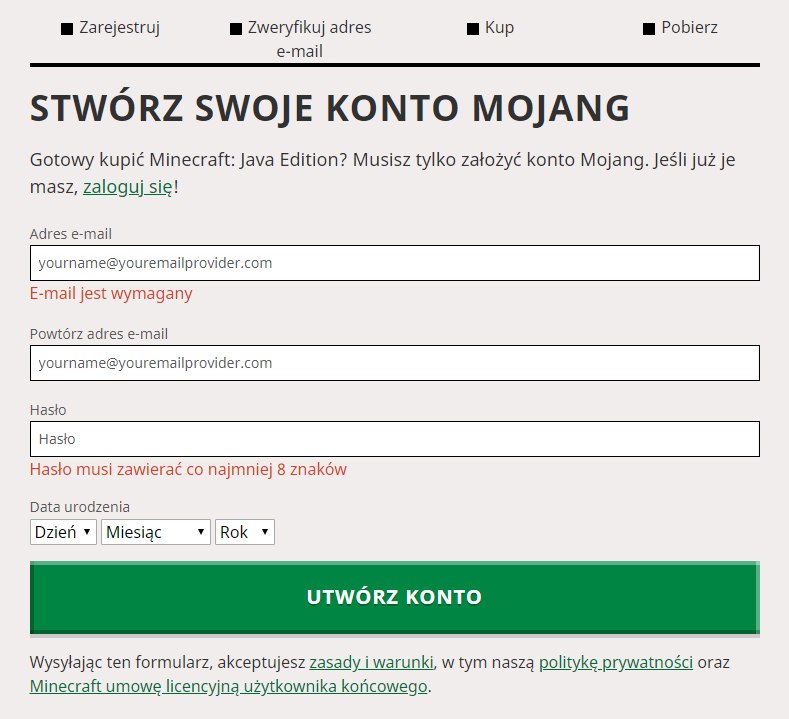Click the 'Adres e-mail' field label

pyautogui.click(x=71, y=234)
